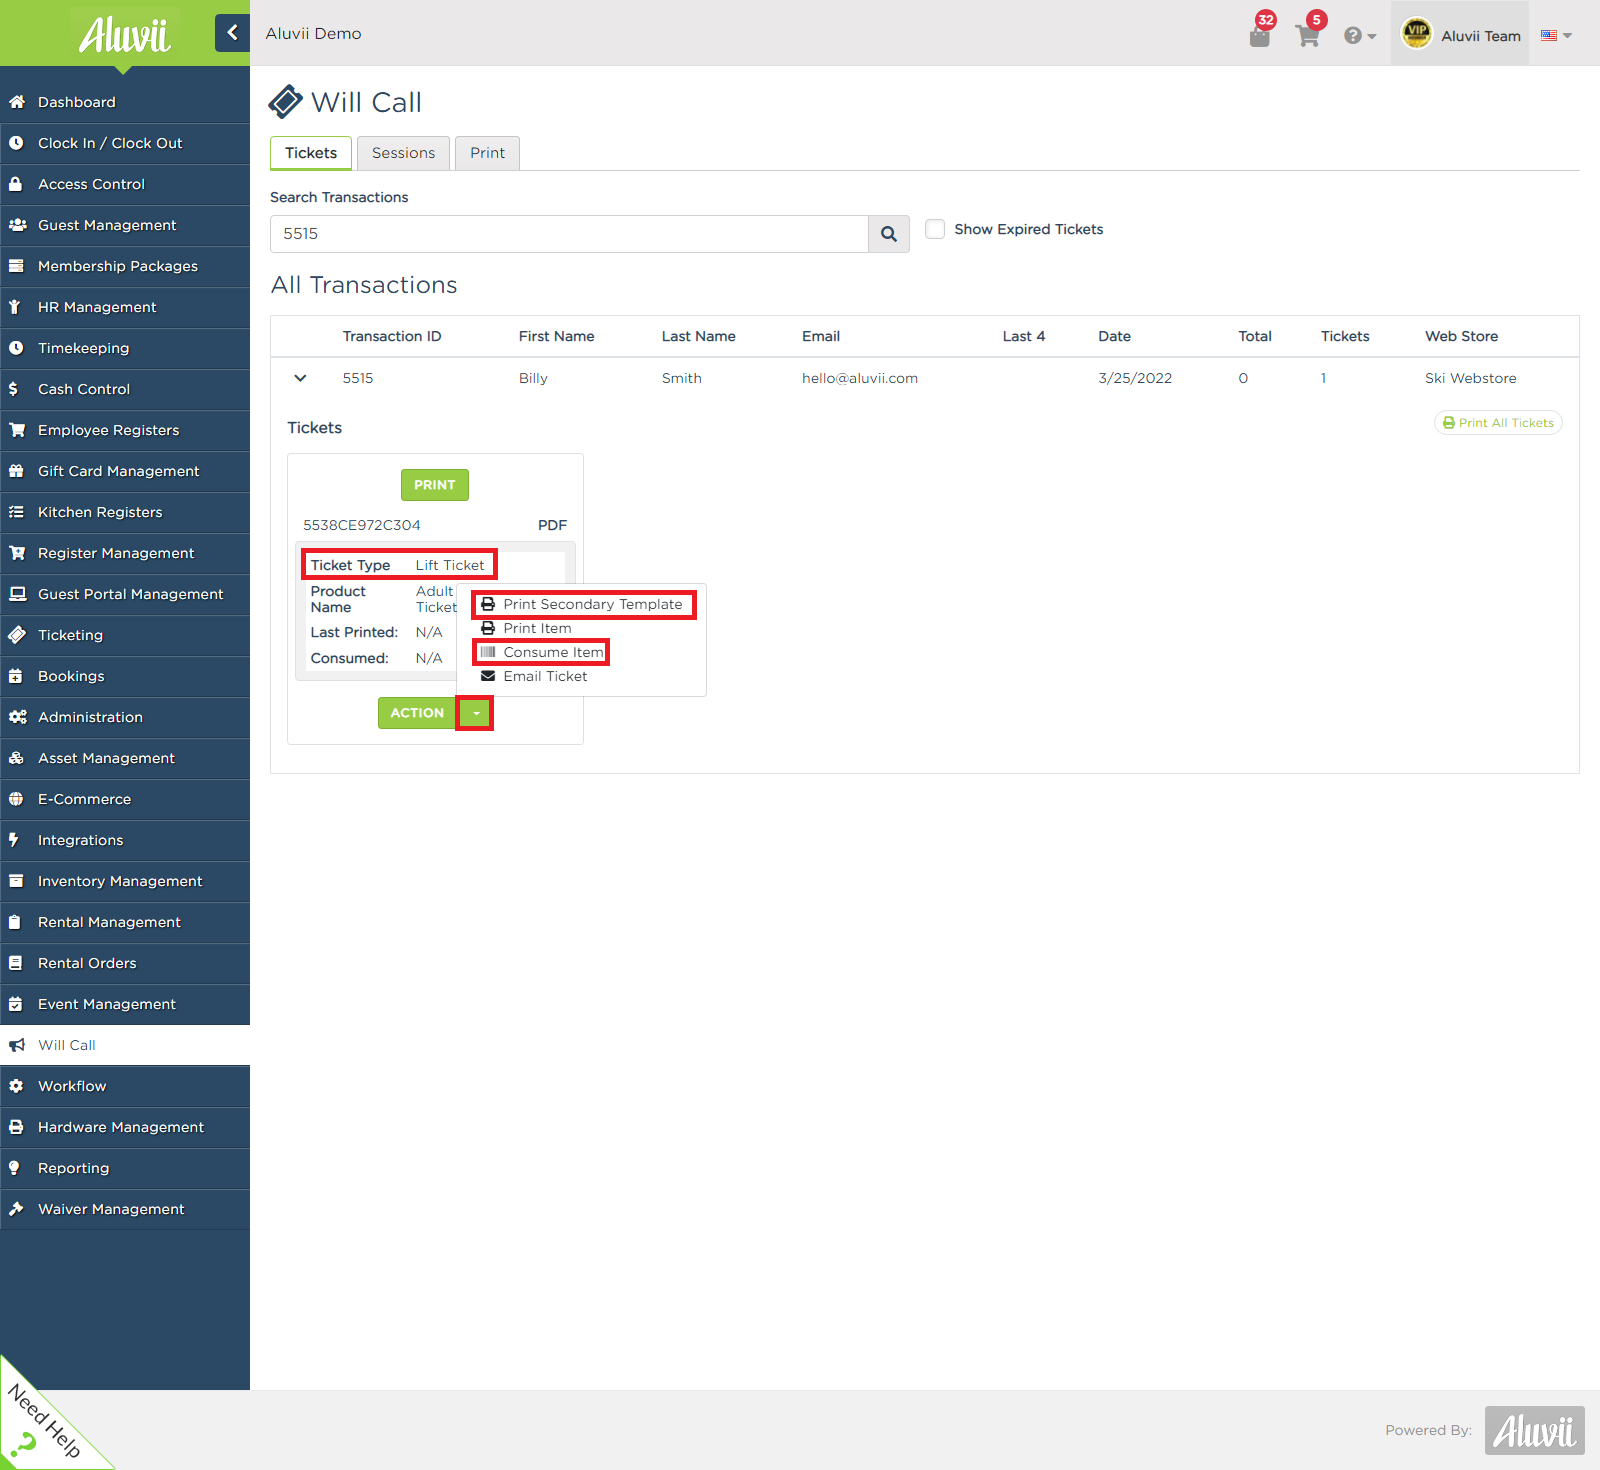The height and width of the screenshot is (1470, 1600).
Task: Open Administration in the sidebar
Action: click(125, 717)
